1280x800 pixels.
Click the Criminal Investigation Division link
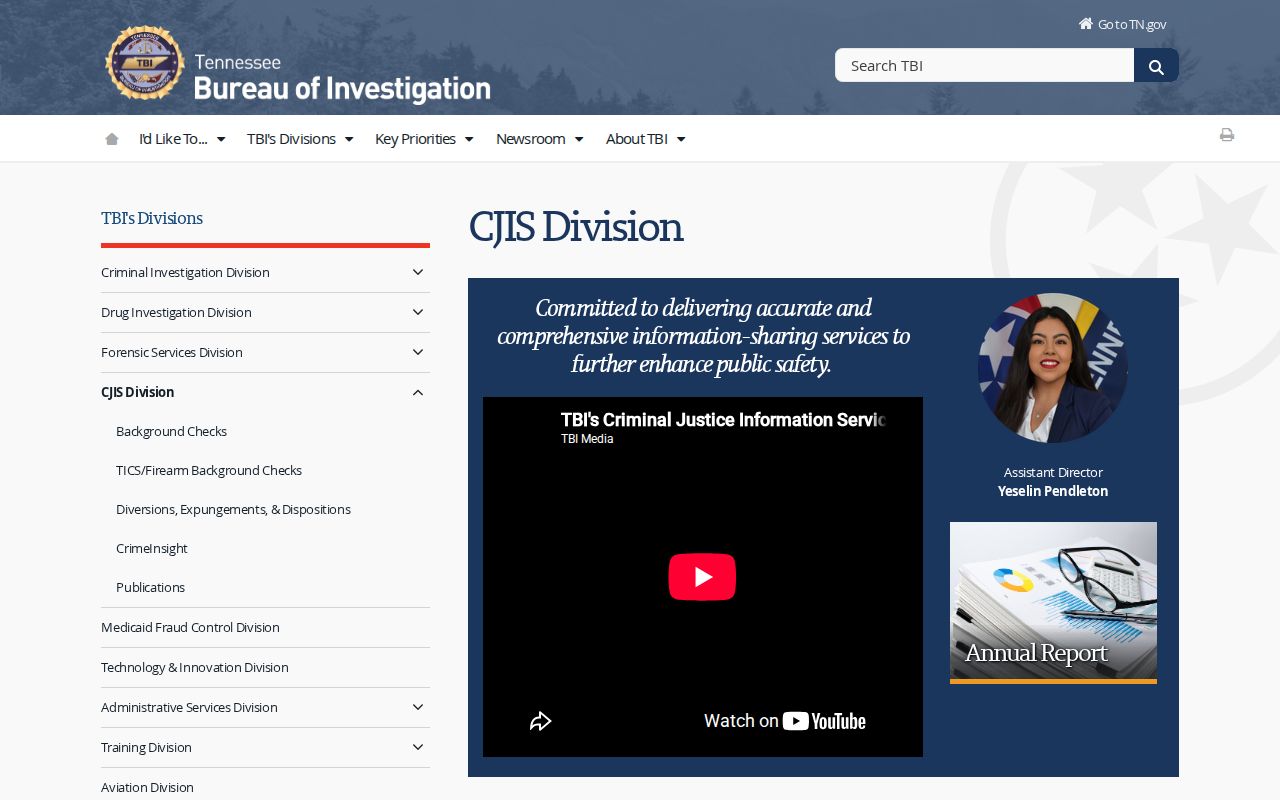coord(185,272)
